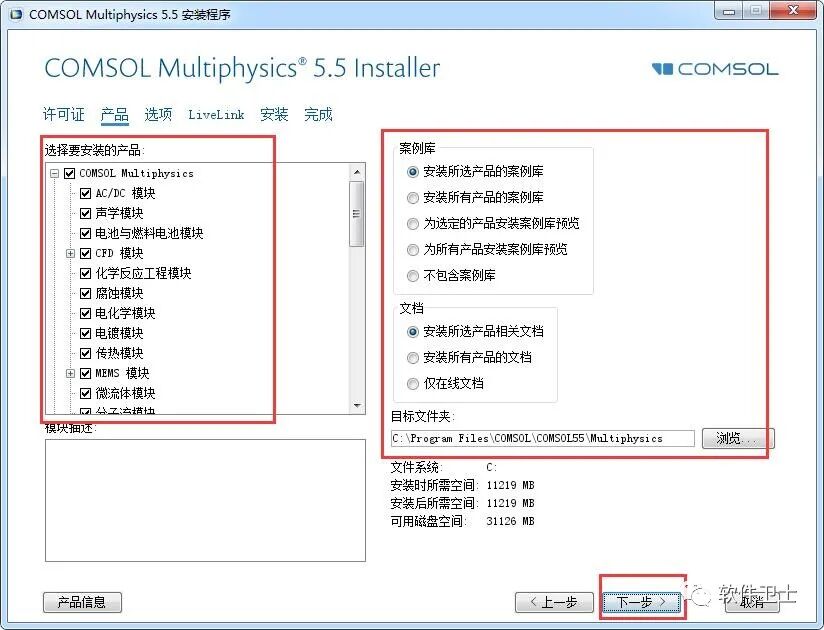Select 不包含案例库 radio option

413,276
